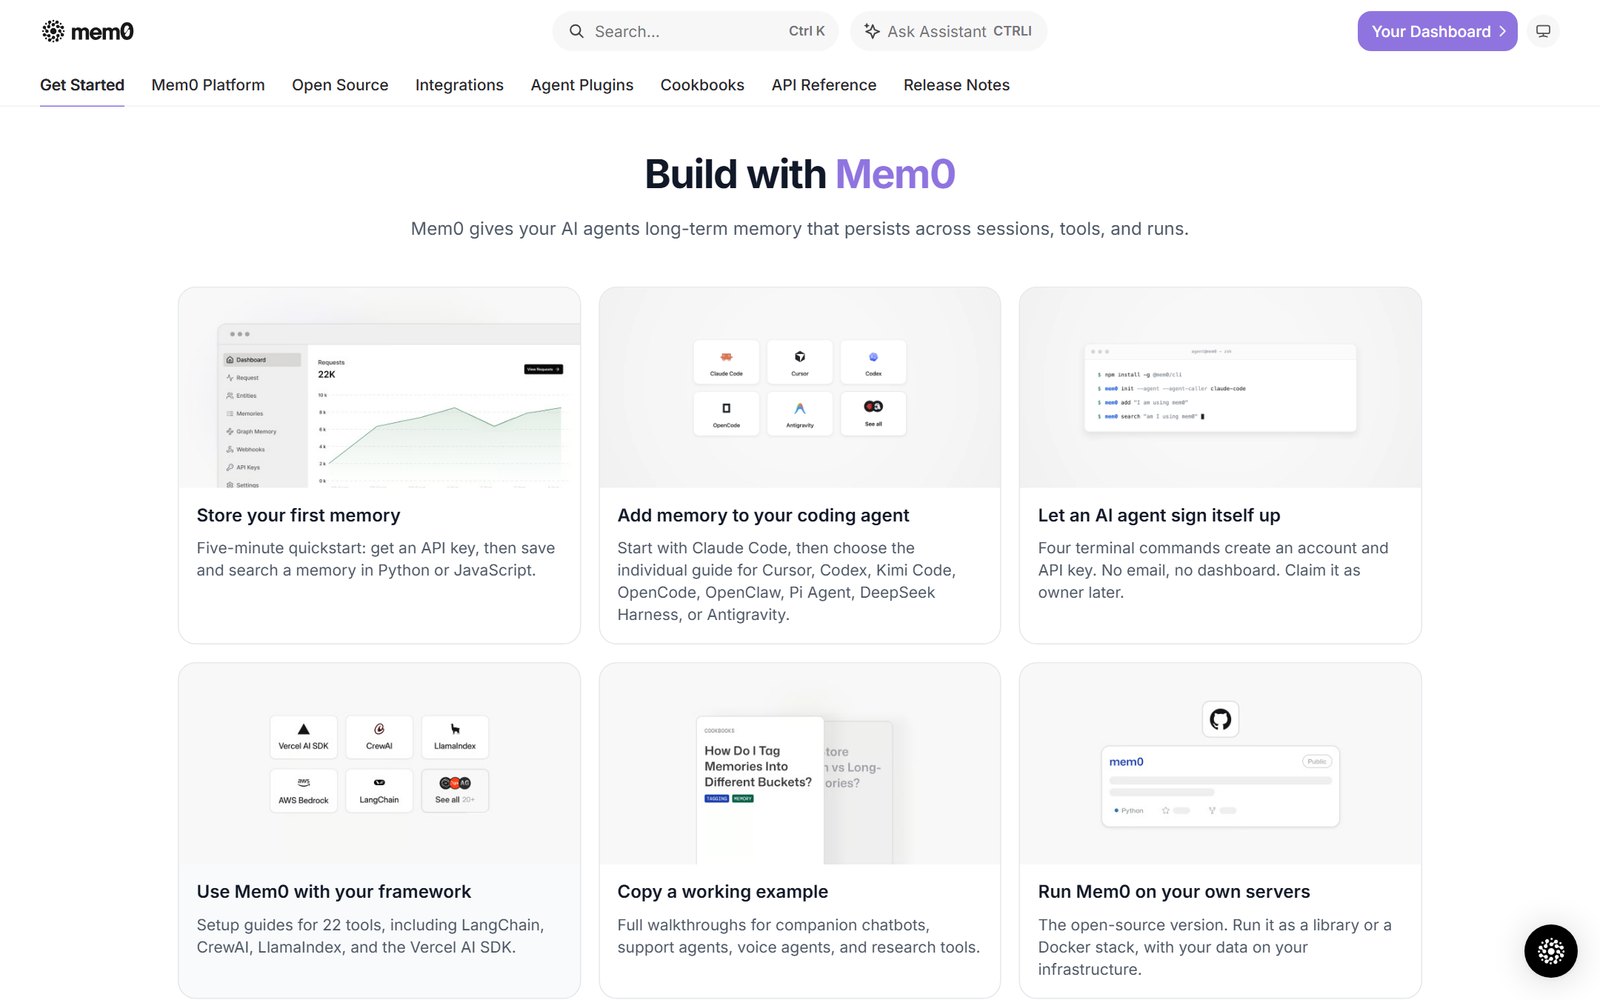
Task: Click the Five-minute quickstart description text
Action: click(376, 559)
